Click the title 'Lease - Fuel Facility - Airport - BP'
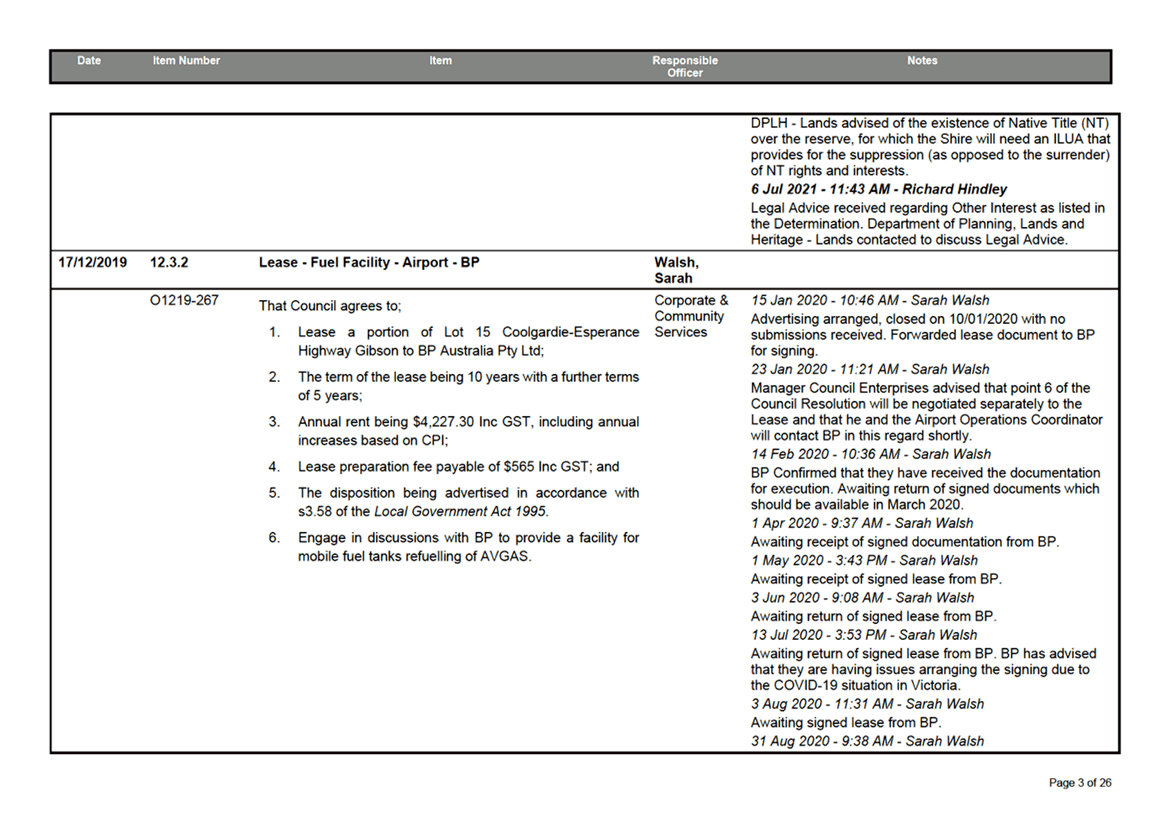 click(369, 263)
